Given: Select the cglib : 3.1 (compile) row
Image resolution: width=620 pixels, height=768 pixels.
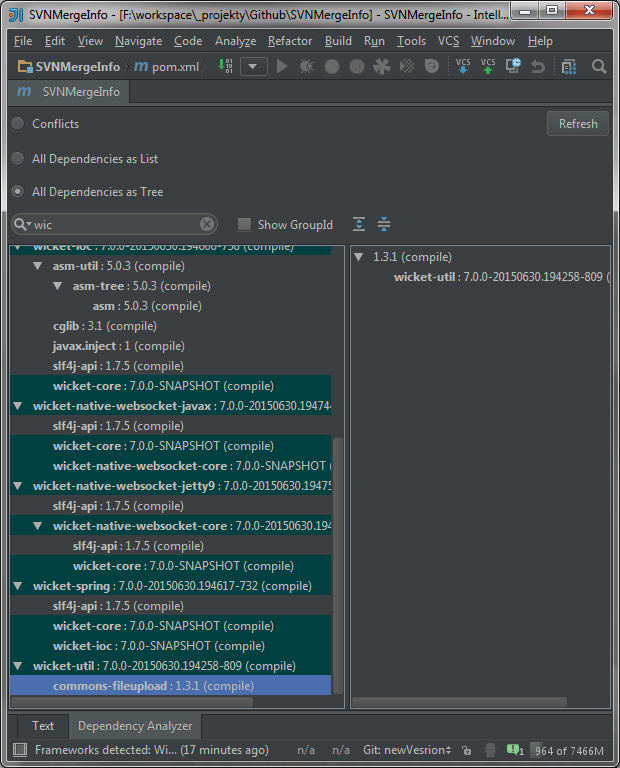Looking at the screenshot, I should (x=105, y=326).
